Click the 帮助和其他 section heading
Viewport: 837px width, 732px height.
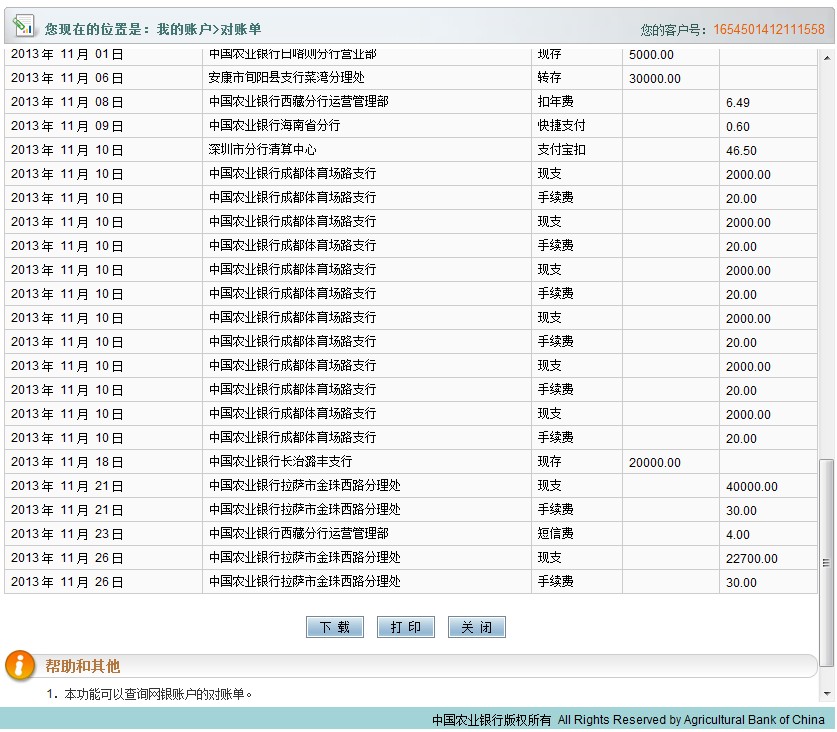(82, 666)
